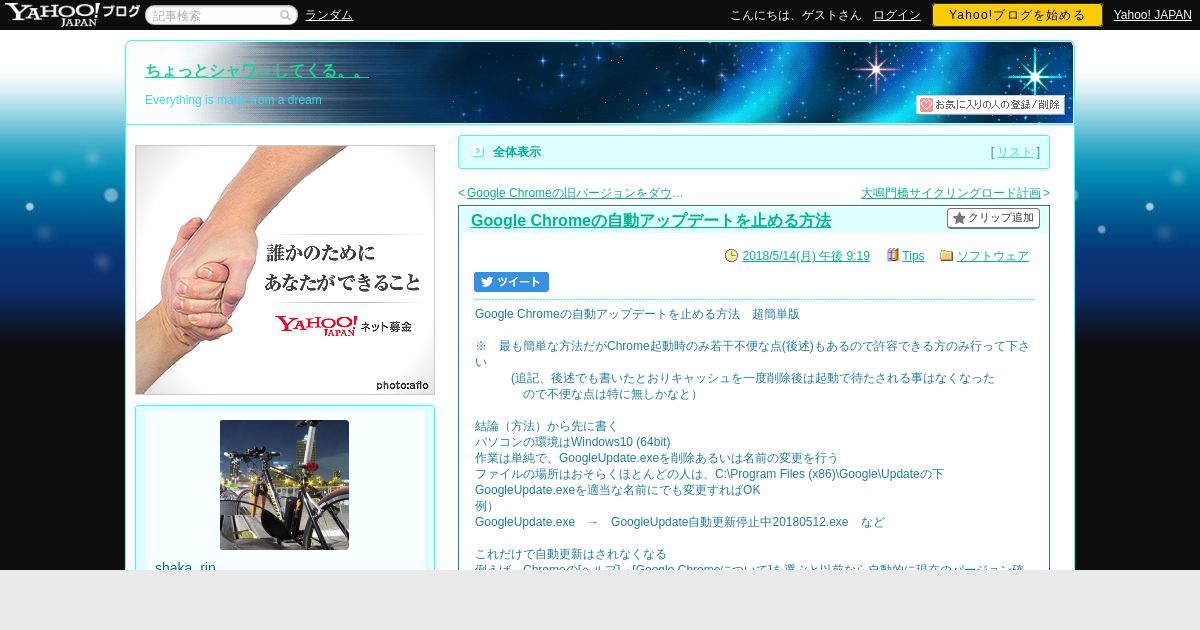Screen dimensions: 1200x630
Task: Open blog title ちょっとシャワーしてくる
Action: point(257,71)
